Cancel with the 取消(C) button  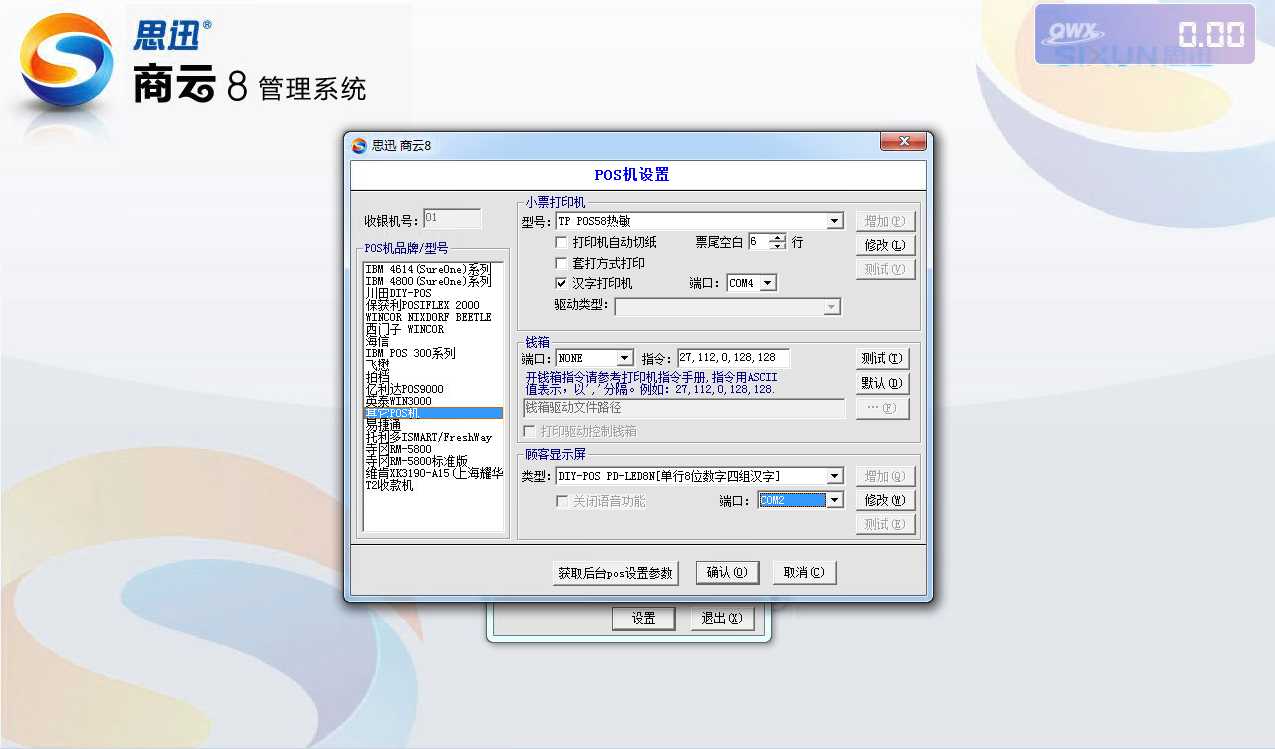point(804,573)
